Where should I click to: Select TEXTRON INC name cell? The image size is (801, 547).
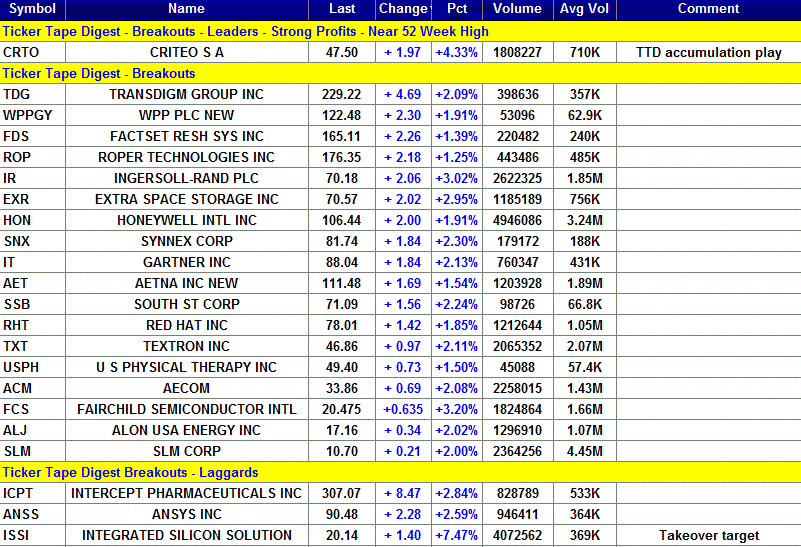point(186,346)
